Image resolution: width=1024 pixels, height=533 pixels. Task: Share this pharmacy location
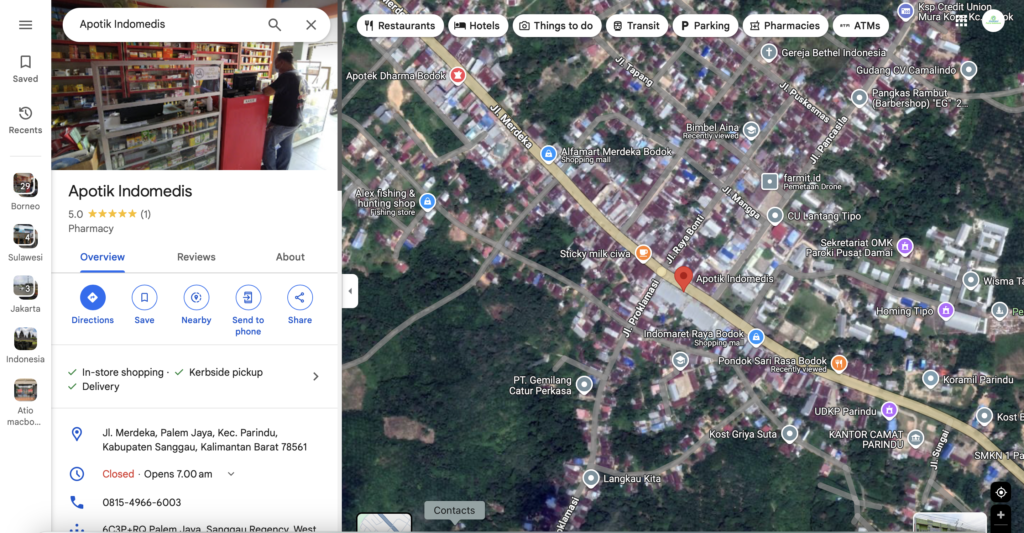pos(300,297)
